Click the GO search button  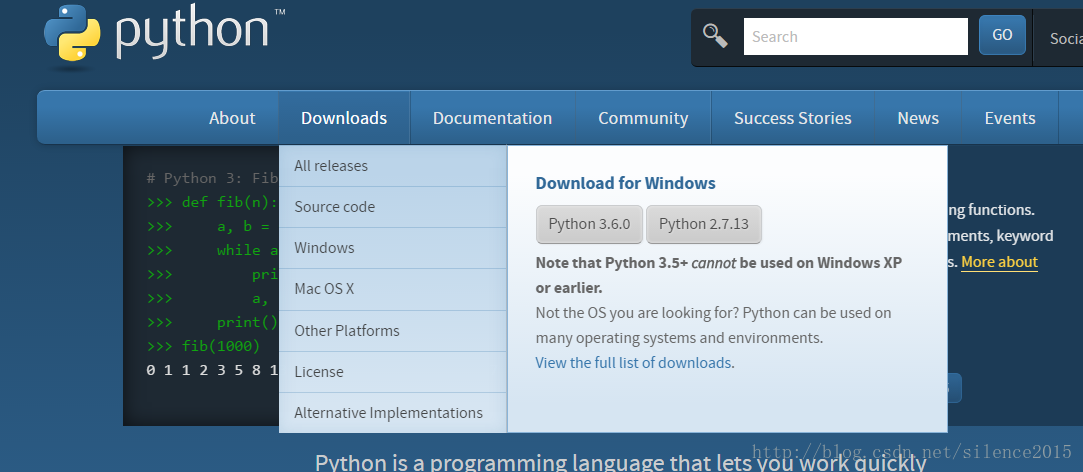pyautogui.click(x=1002, y=35)
